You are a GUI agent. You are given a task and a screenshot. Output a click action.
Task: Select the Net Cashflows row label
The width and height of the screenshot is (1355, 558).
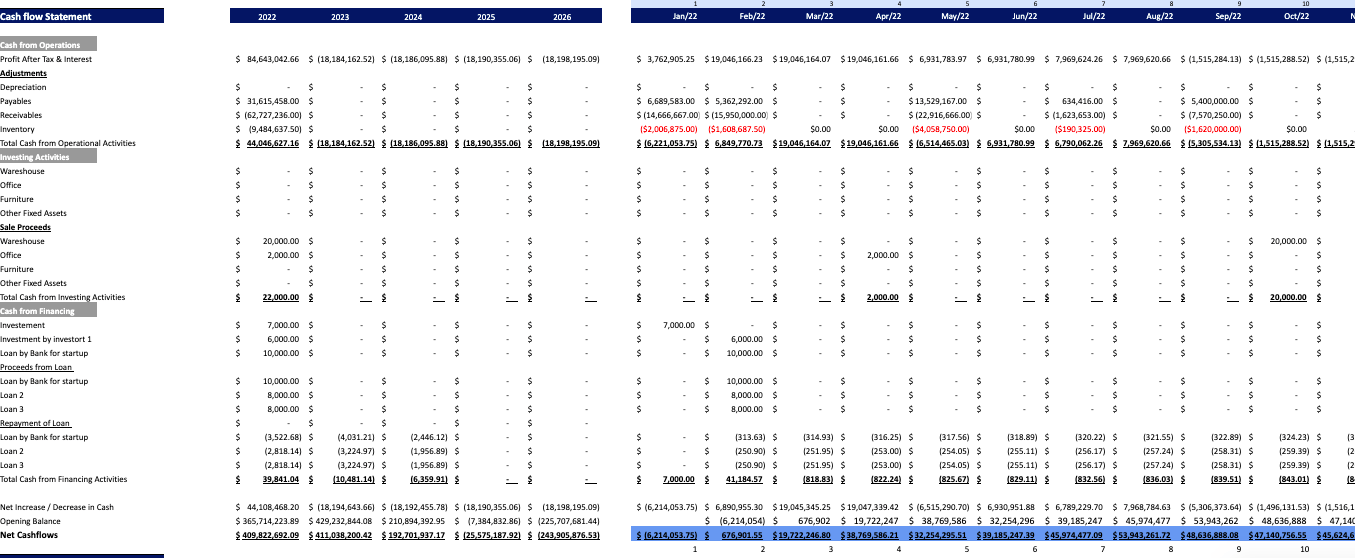tap(27, 535)
